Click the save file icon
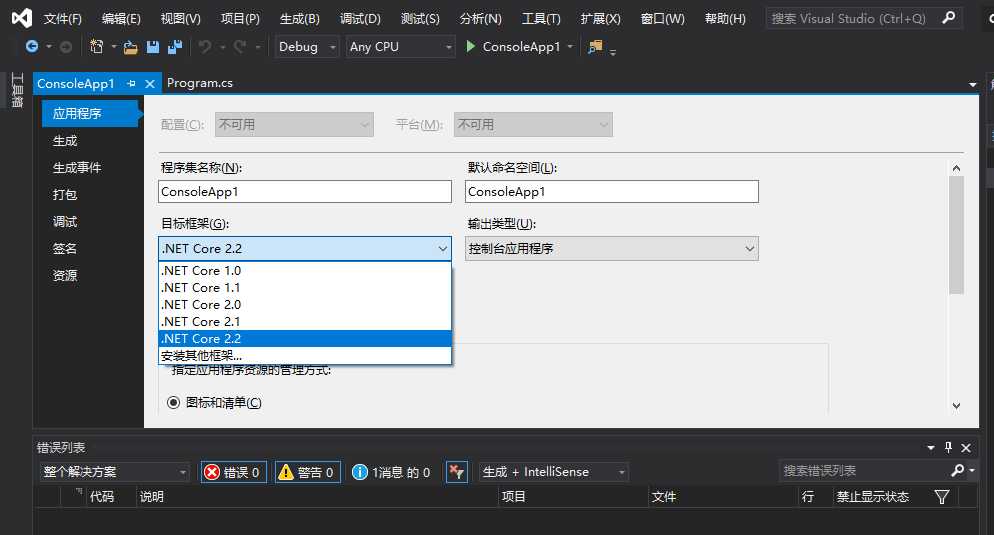The image size is (994, 535). (x=153, y=47)
